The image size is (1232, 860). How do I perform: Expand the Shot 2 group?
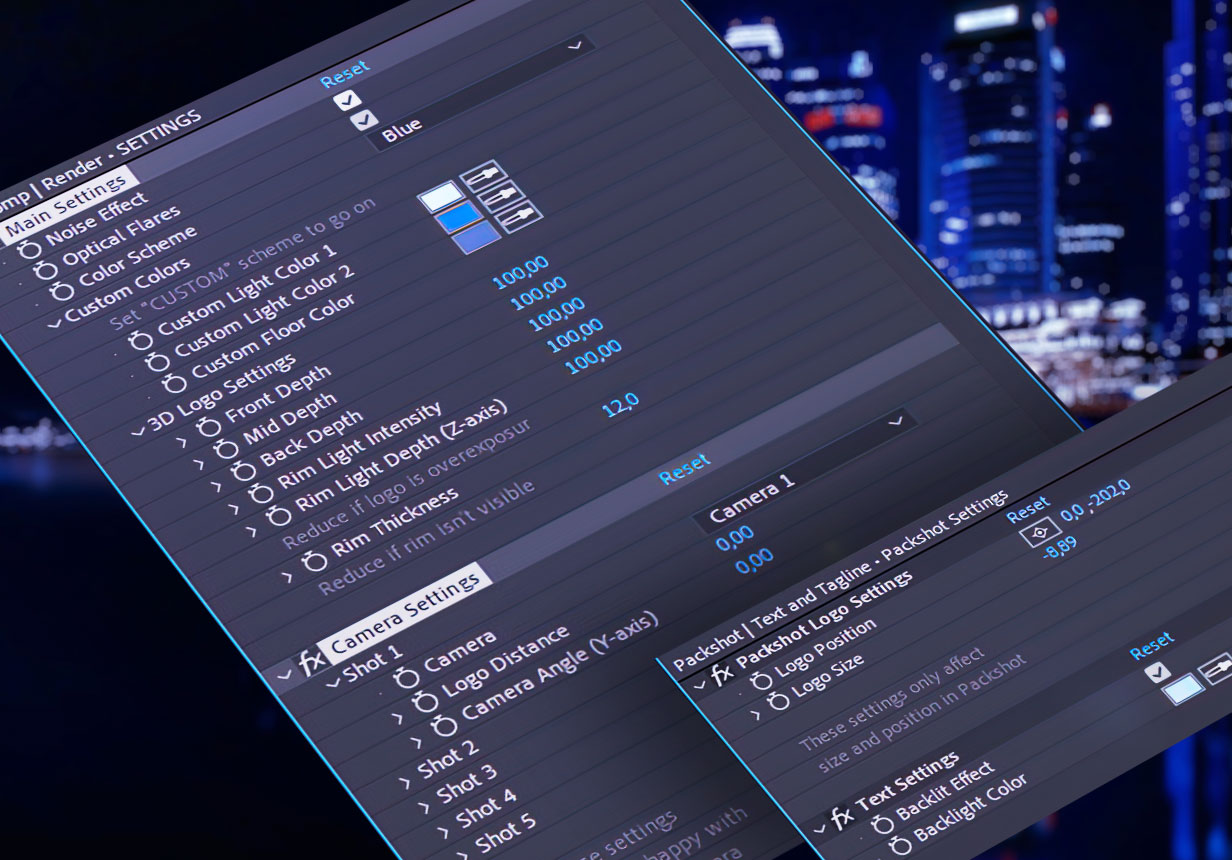tap(407, 781)
